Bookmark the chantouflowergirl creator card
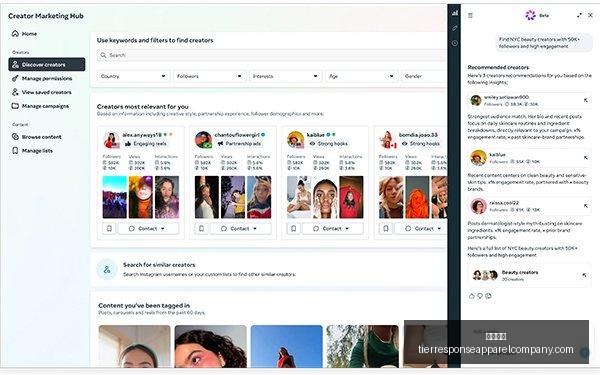600x375 pixels. [201, 228]
